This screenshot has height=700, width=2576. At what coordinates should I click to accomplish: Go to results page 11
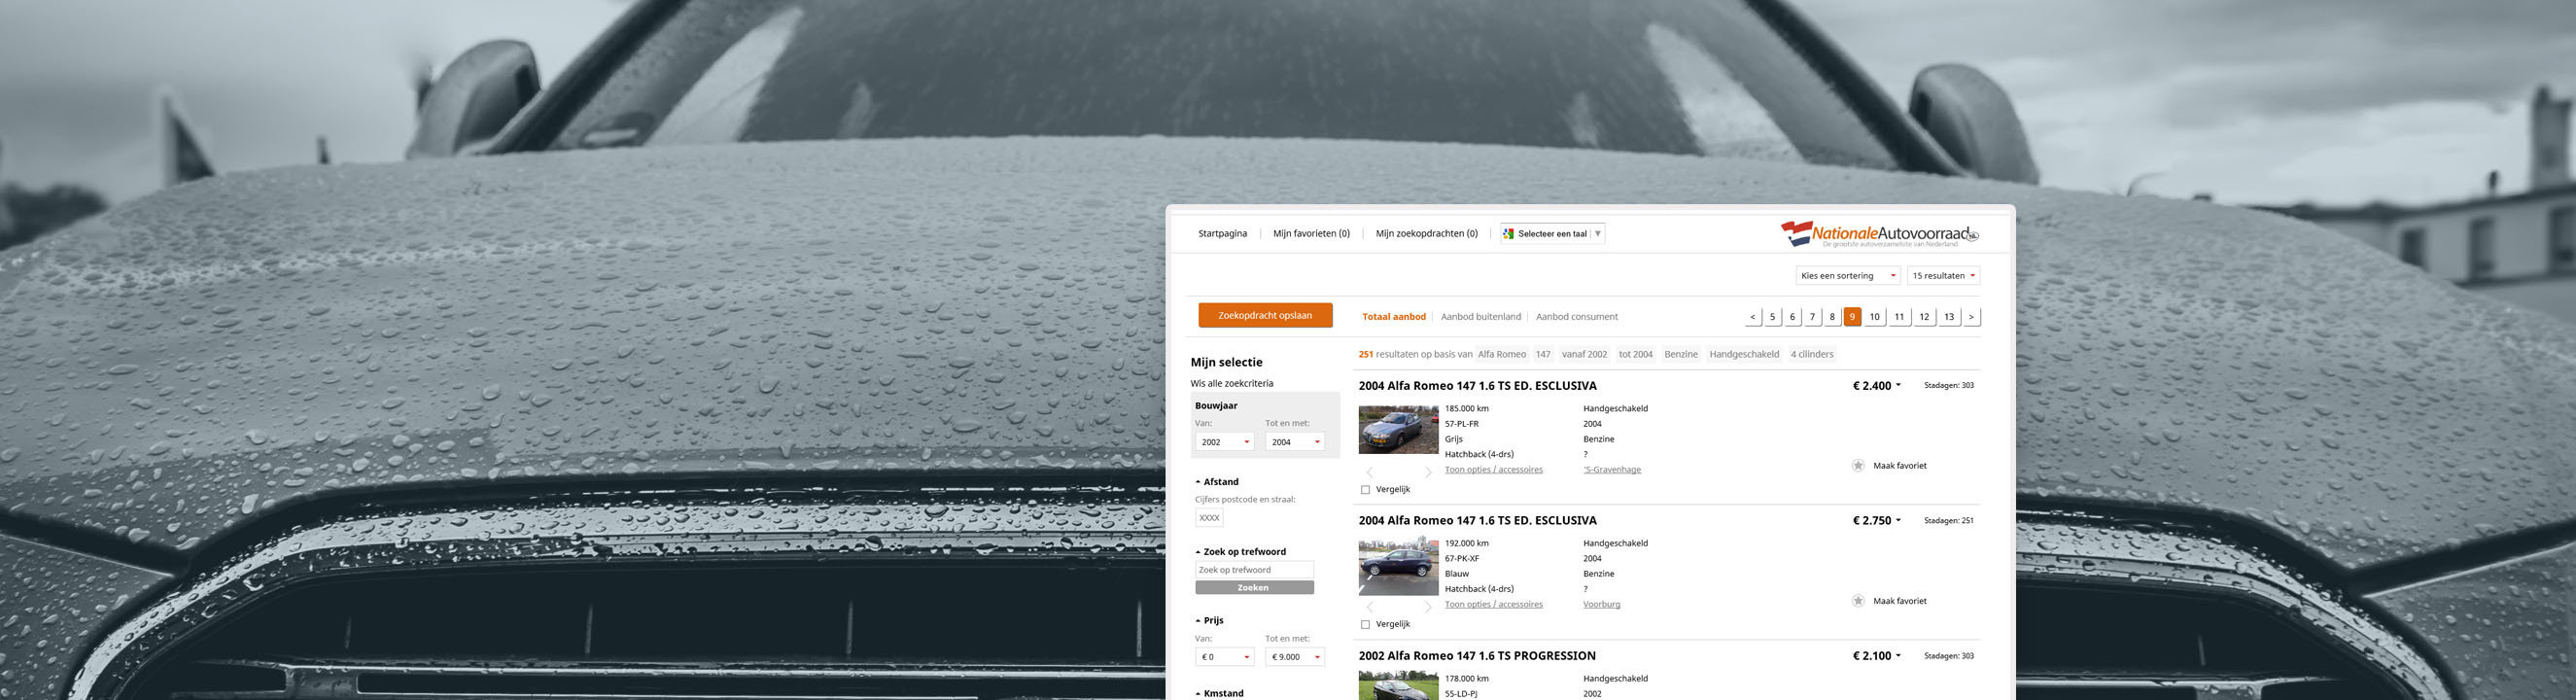click(1899, 317)
